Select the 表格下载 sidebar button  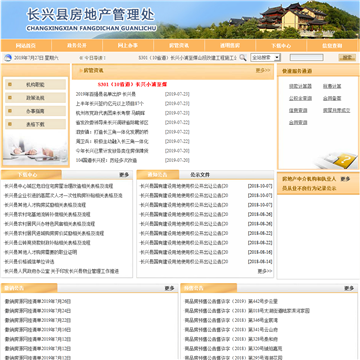pyautogui.click(x=35, y=124)
